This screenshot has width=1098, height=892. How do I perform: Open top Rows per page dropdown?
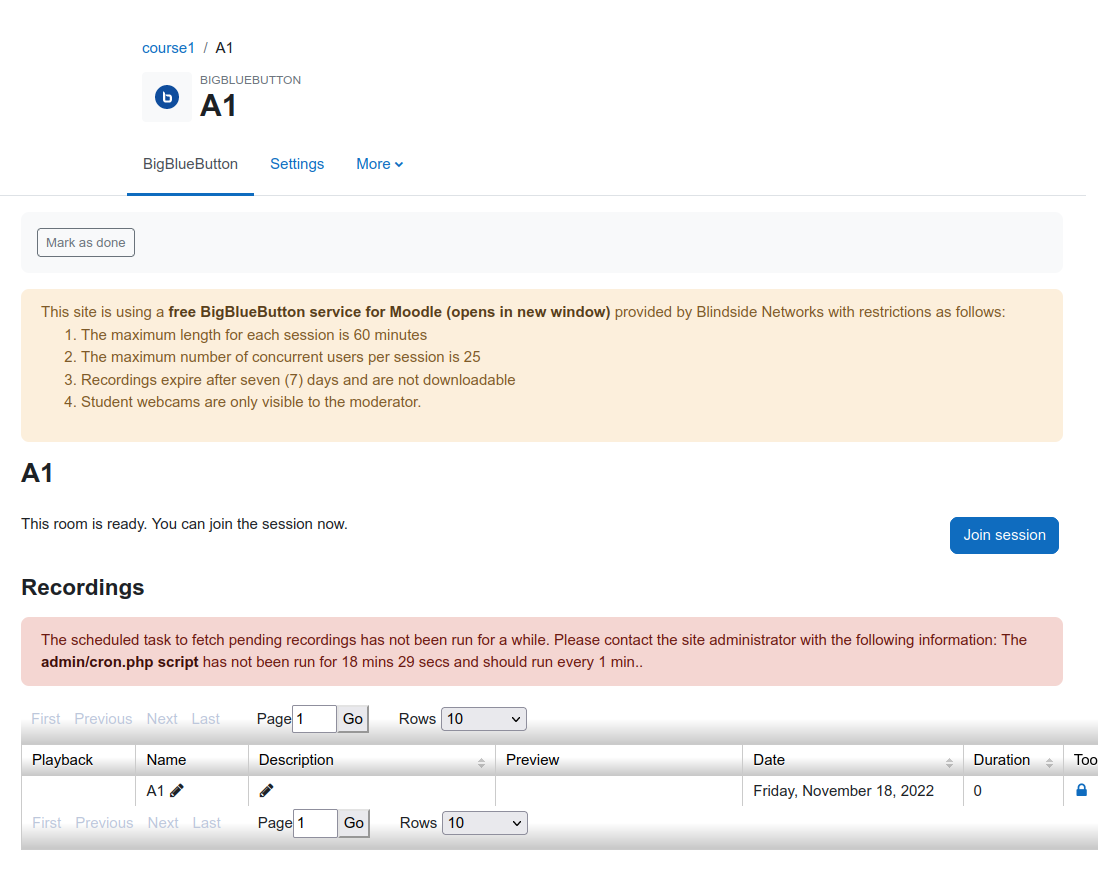click(x=484, y=719)
